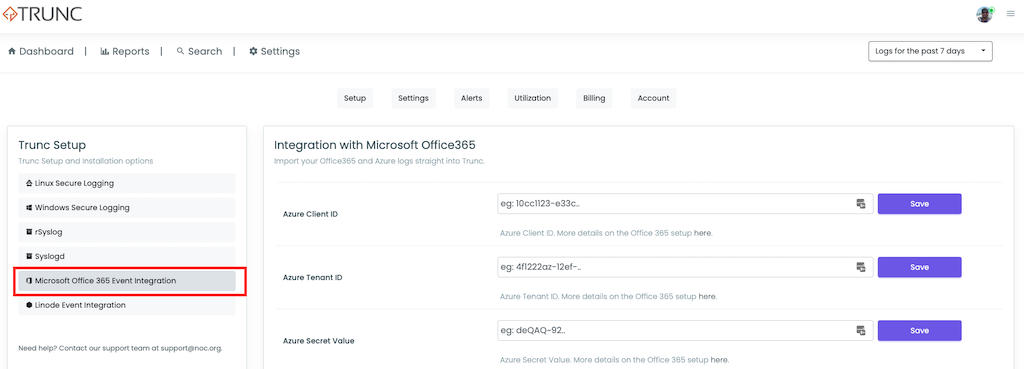1024x369 pixels.
Task: Click icon inside Azure Client ID field
Action: coord(861,204)
